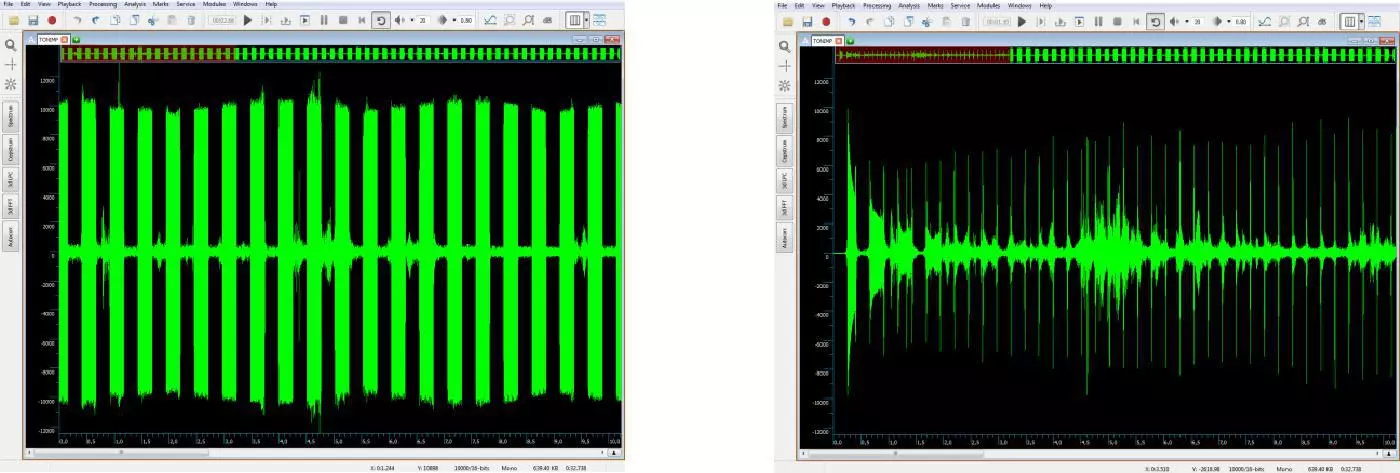The image size is (1400, 473).
Task: Toggle the column layout view in left window
Action: [x=573, y=20]
